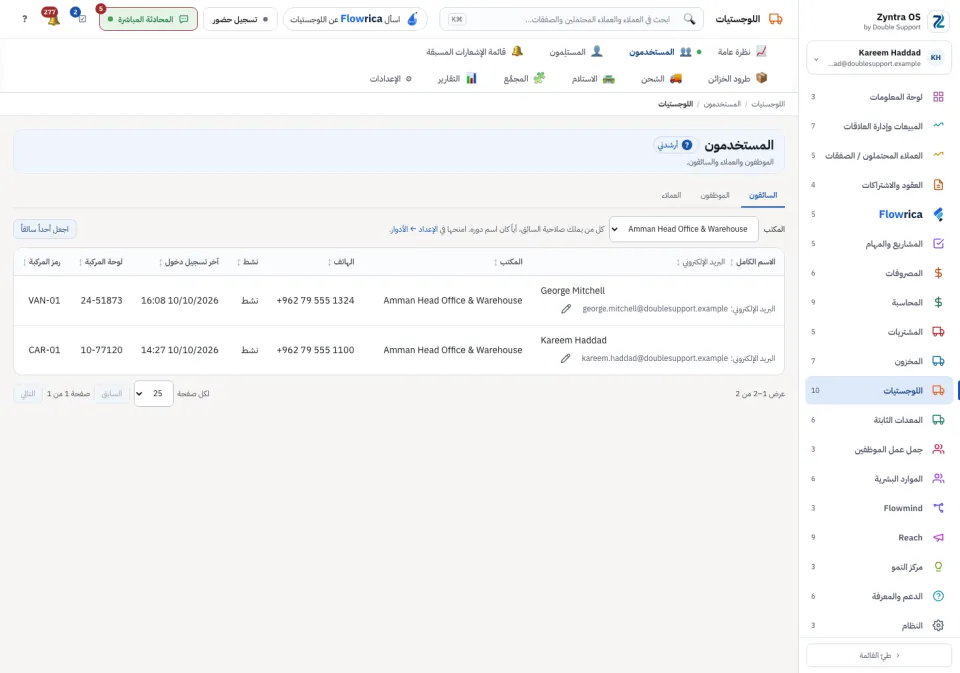Viewport: 960px width, 673px height.
Task: Click التالي next page button
Action: (28, 394)
